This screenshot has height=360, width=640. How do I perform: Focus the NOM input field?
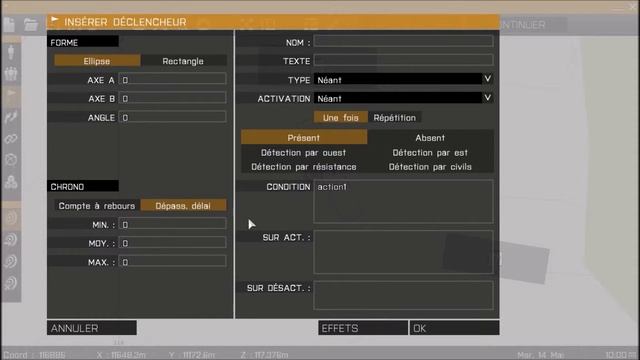(403, 42)
